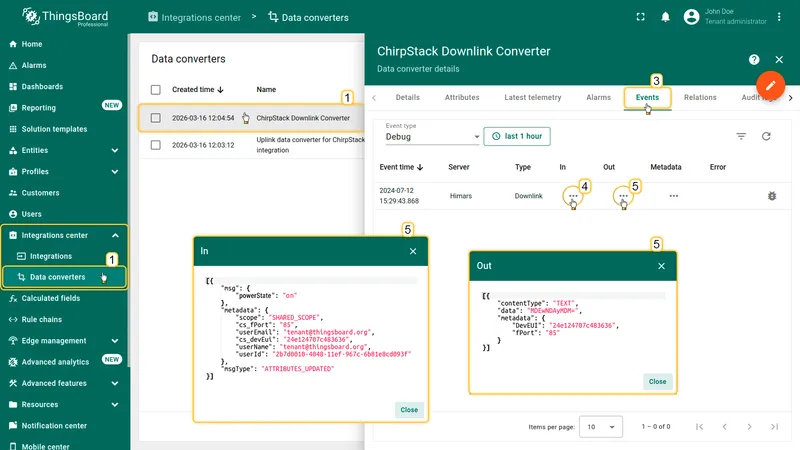Open the last 1 hour time window
Image resolution: width=800 pixels, height=450 pixels.
coord(517,136)
